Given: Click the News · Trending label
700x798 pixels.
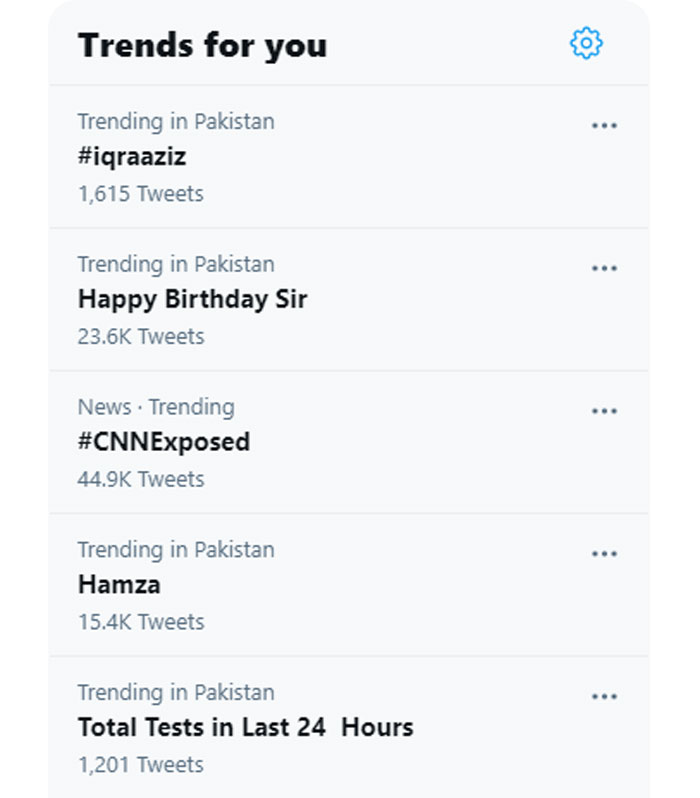Looking at the screenshot, I should pyautogui.click(x=156, y=407).
